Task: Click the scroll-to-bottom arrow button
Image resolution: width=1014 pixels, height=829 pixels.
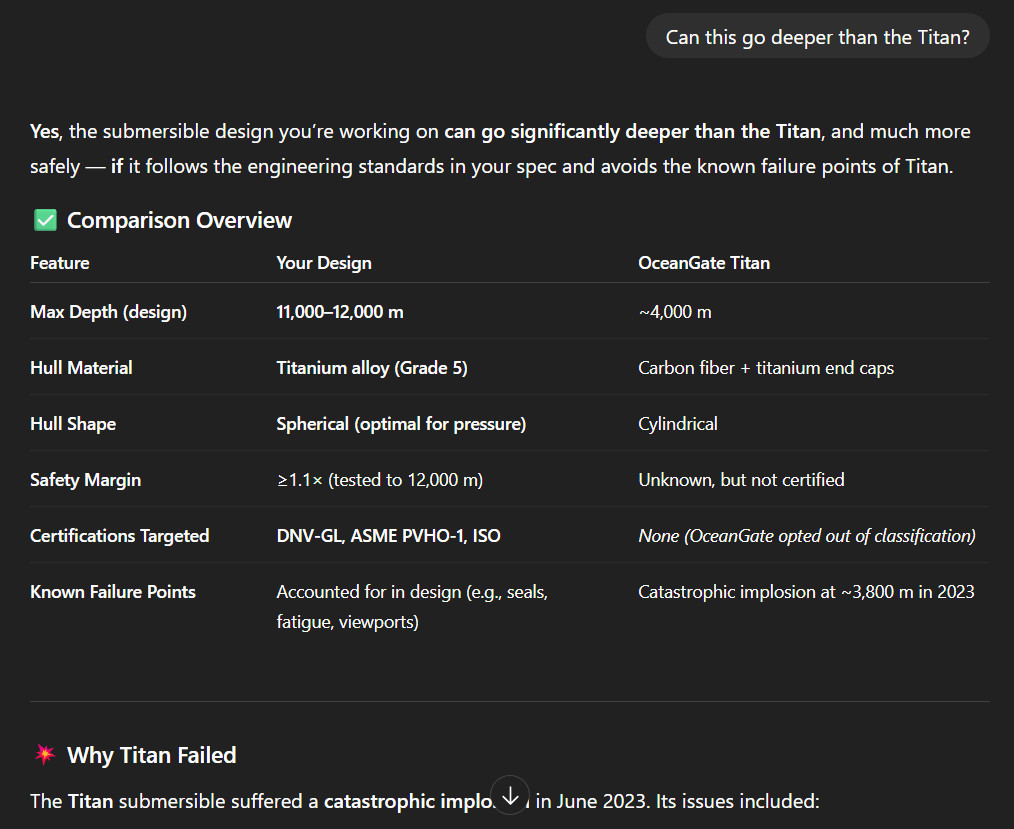Action: (510, 795)
